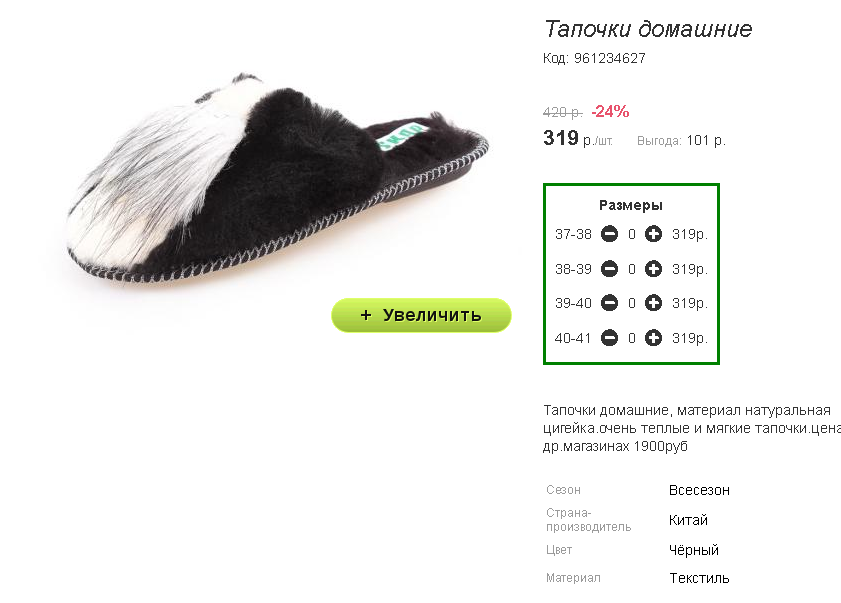Click the slipper product photo
Image resolution: width=841 pixels, height=603 pixels.
277,177
